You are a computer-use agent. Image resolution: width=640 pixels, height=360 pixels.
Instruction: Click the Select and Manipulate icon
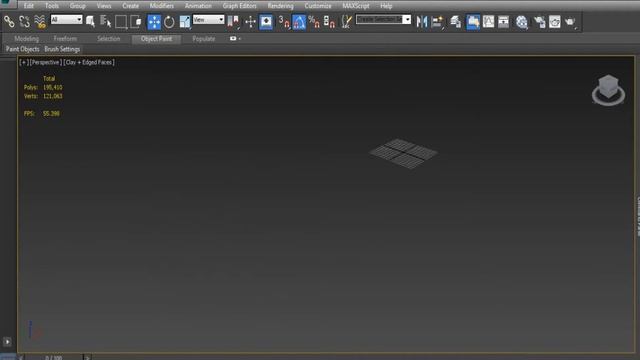pyautogui.click(x=250, y=22)
